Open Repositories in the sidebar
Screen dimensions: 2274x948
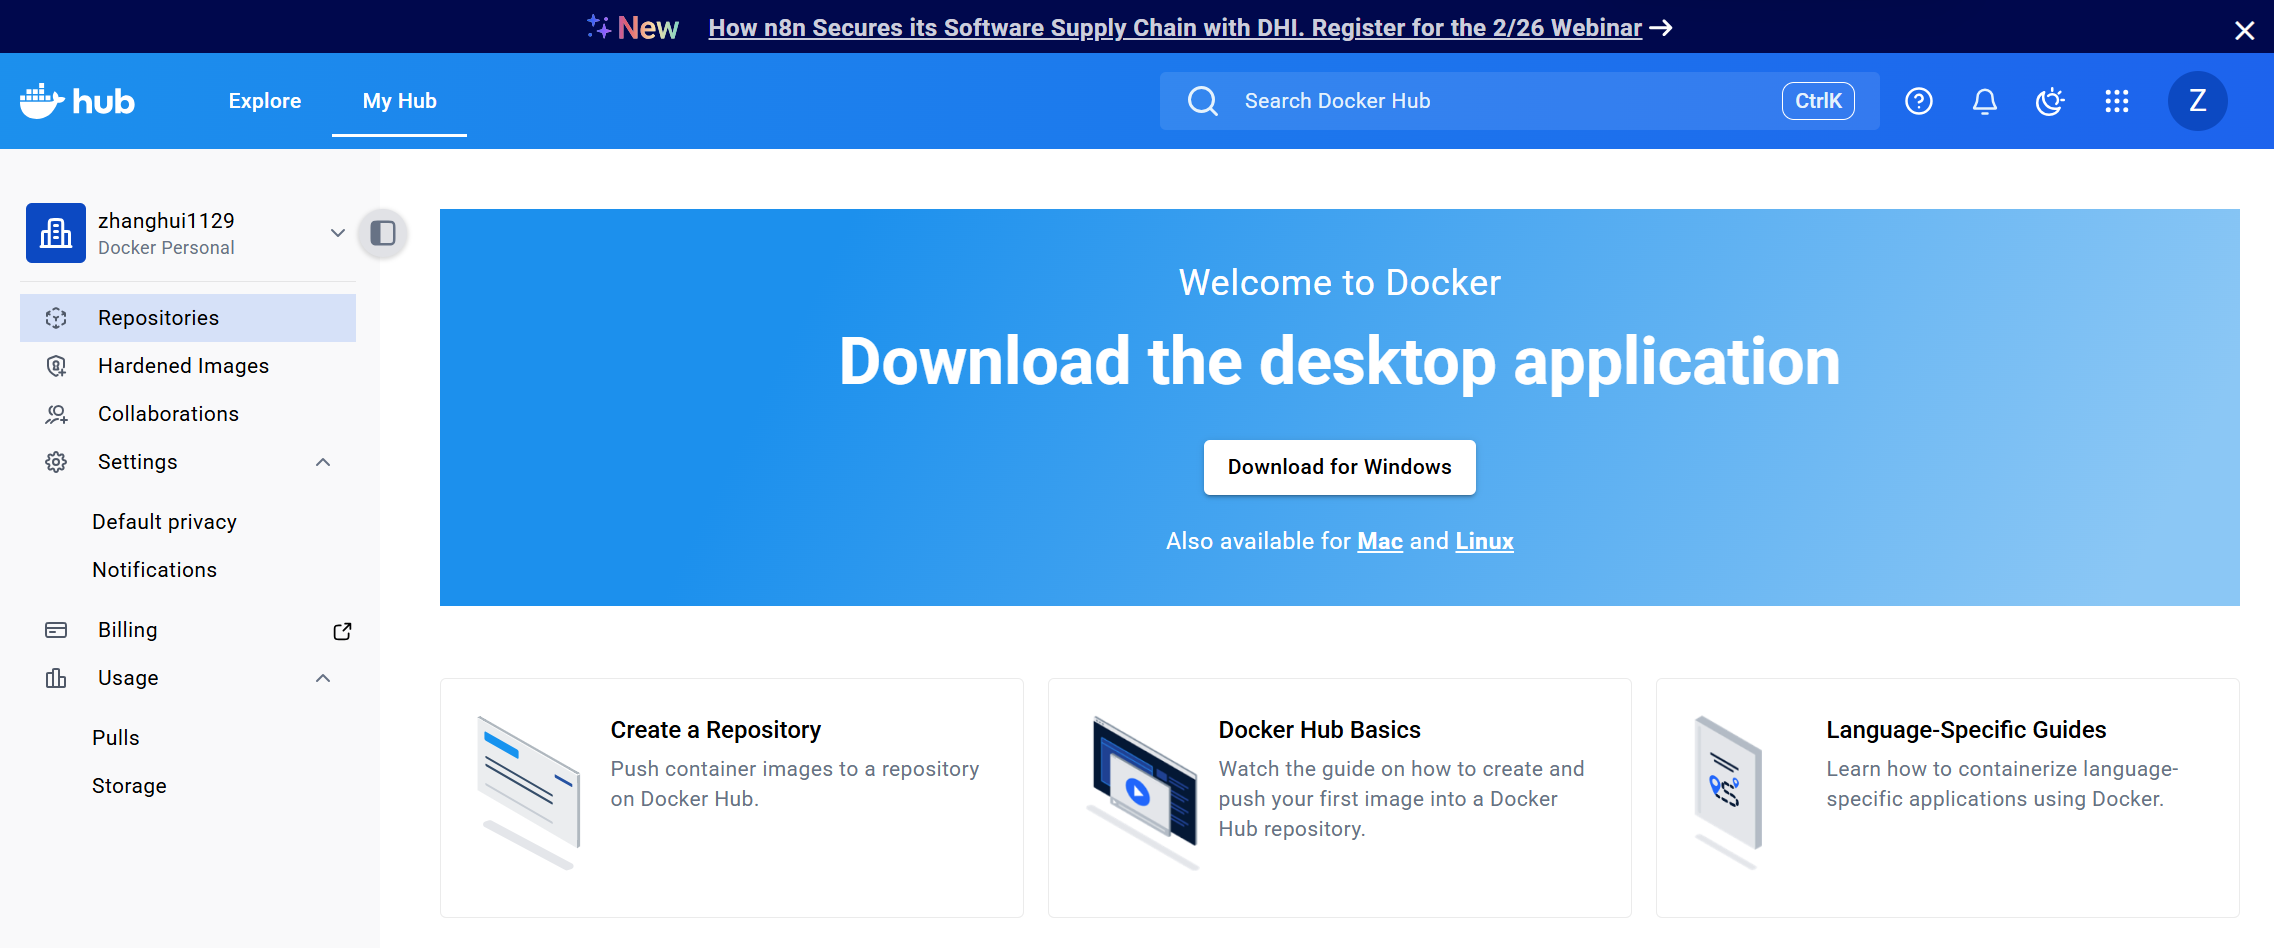click(188, 318)
